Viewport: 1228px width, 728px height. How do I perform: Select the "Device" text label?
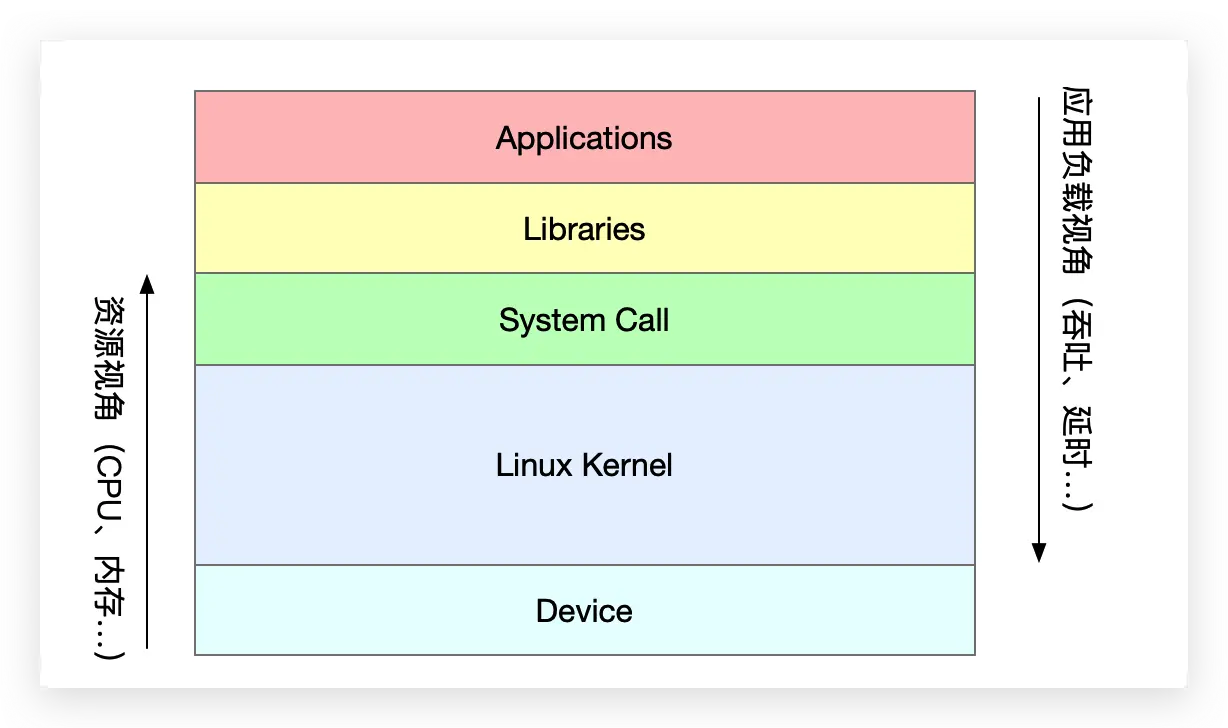point(584,611)
